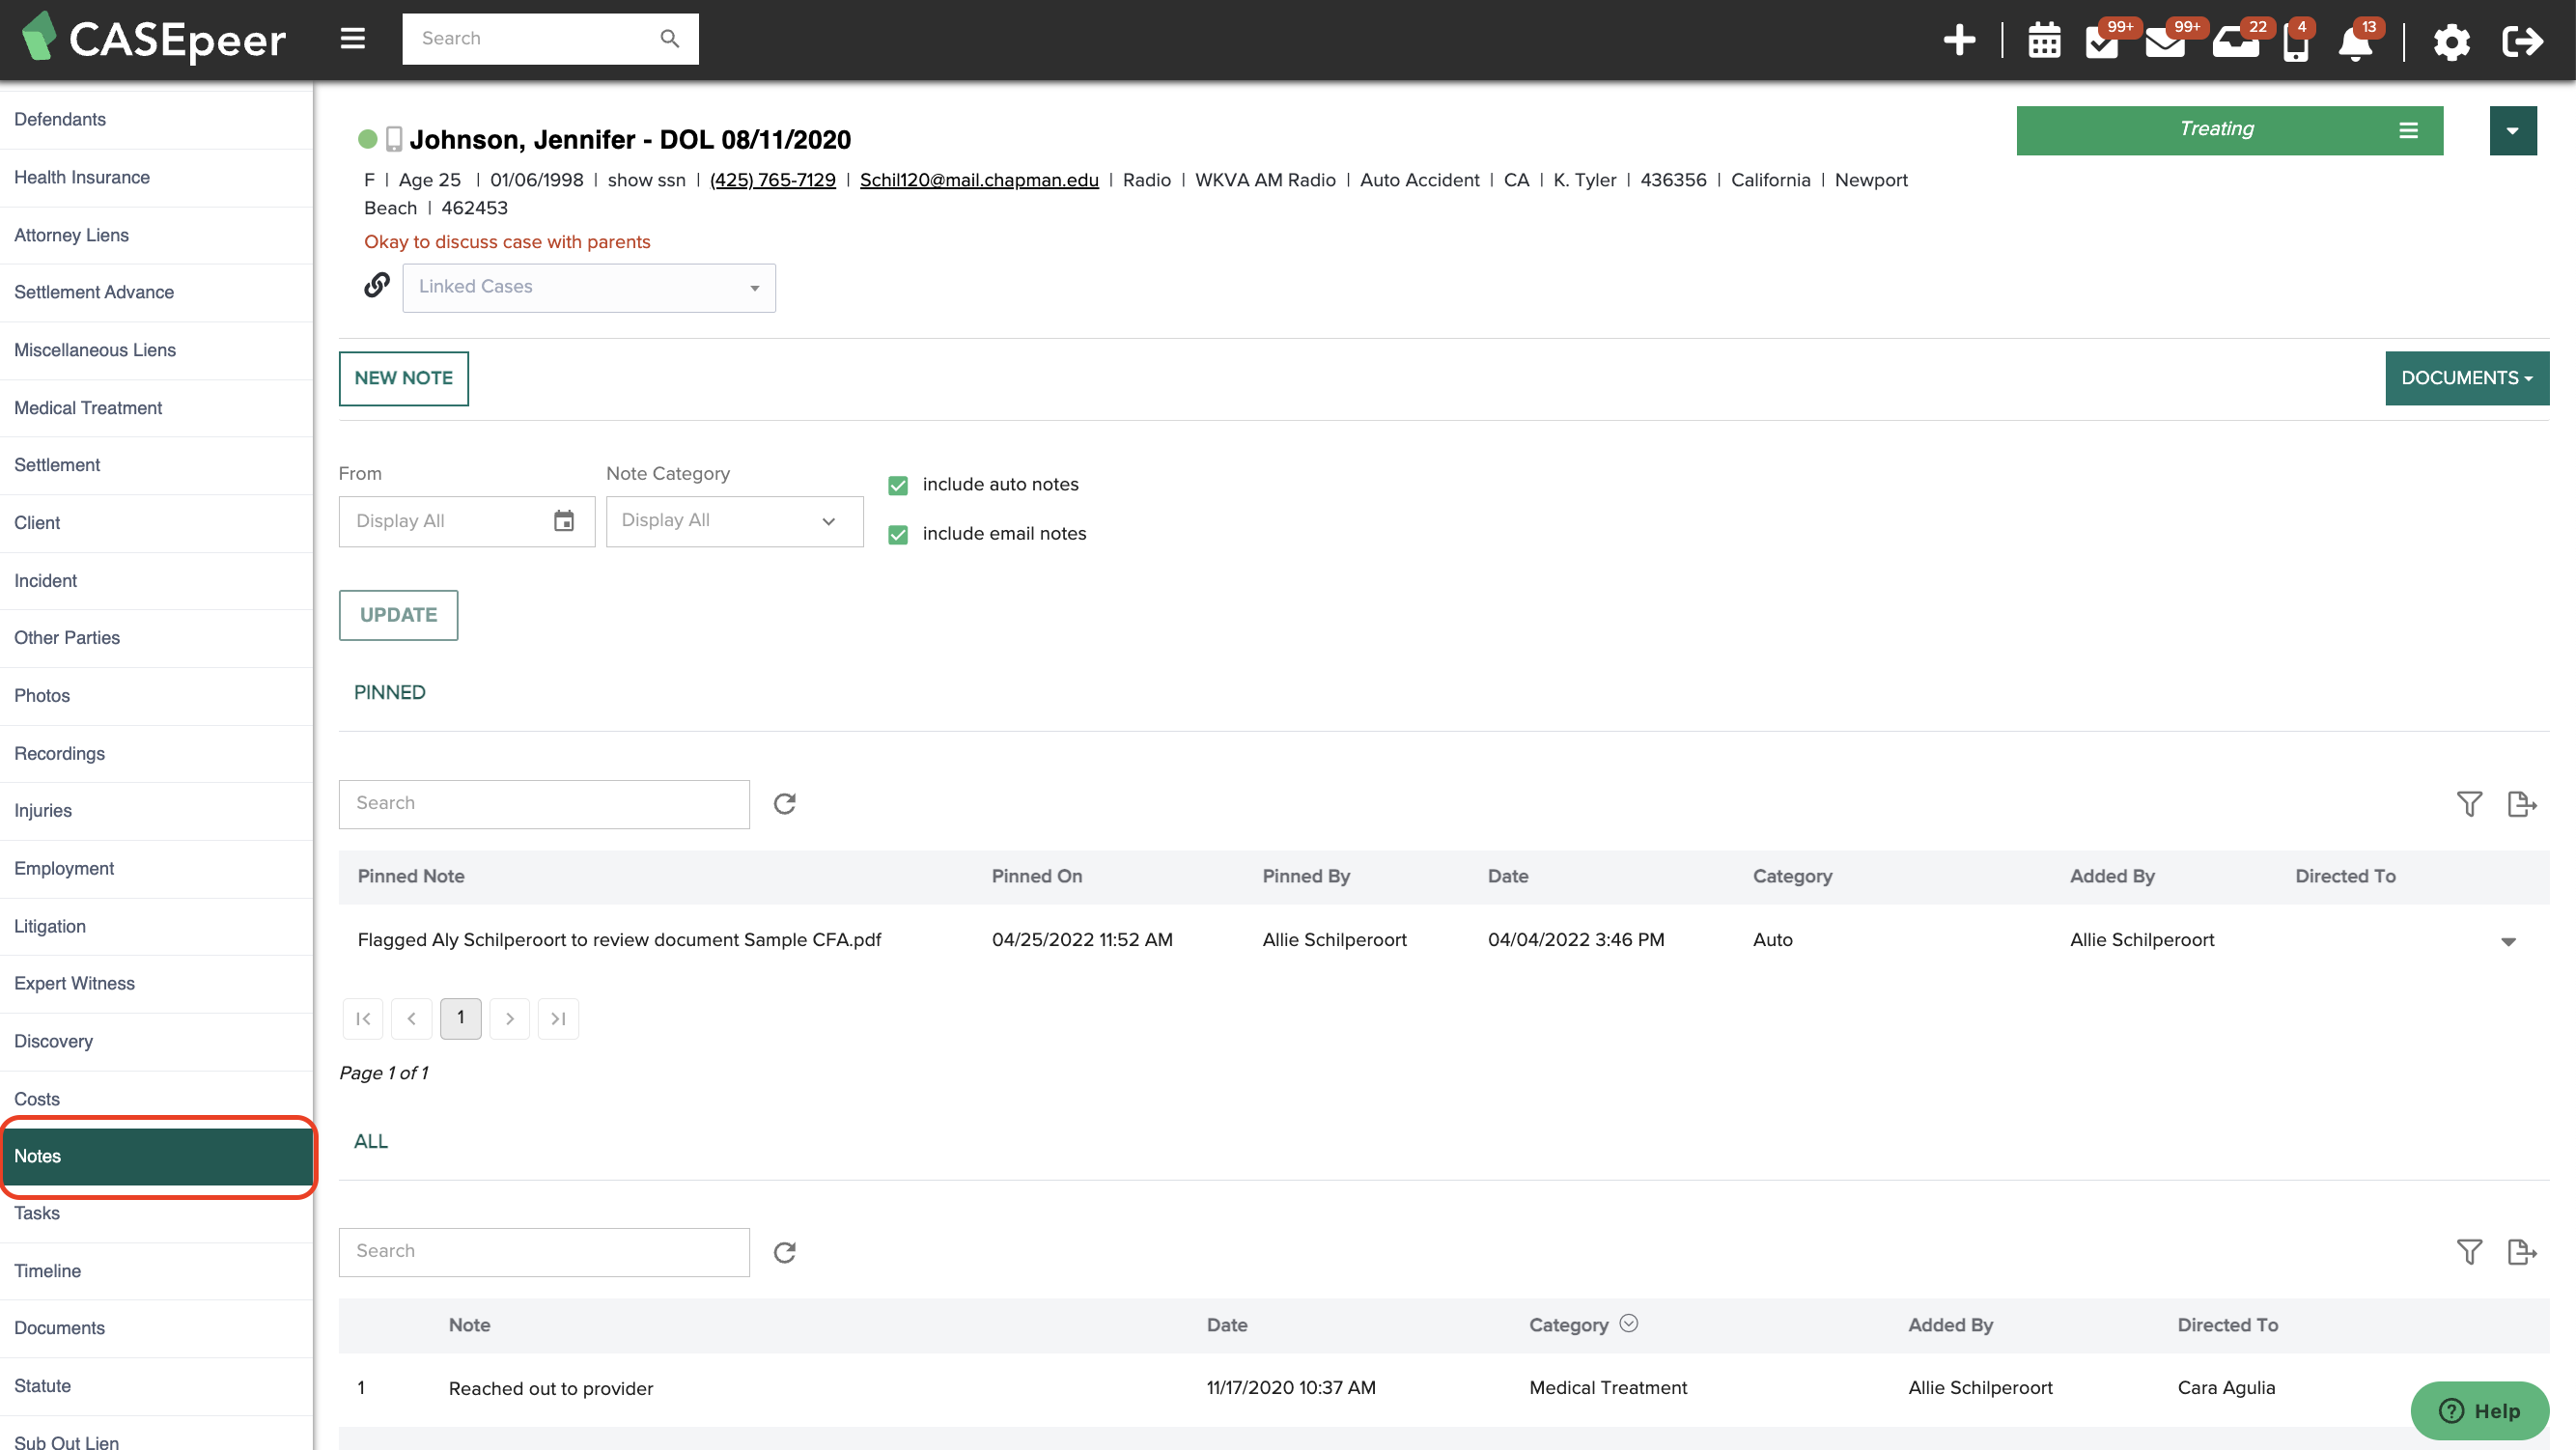This screenshot has width=2576, height=1450.
Task: Click show ssn link
Action: click(646, 180)
